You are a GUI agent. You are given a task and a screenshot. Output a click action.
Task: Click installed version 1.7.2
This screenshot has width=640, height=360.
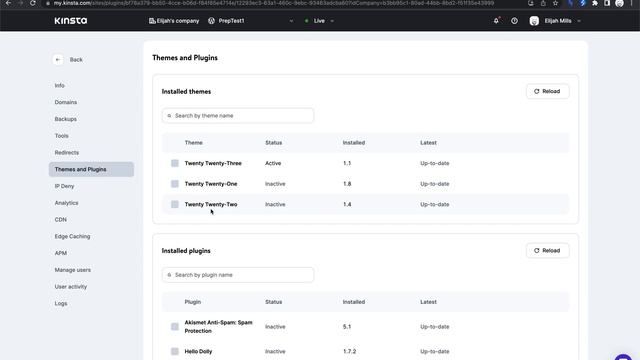[x=349, y=351]
